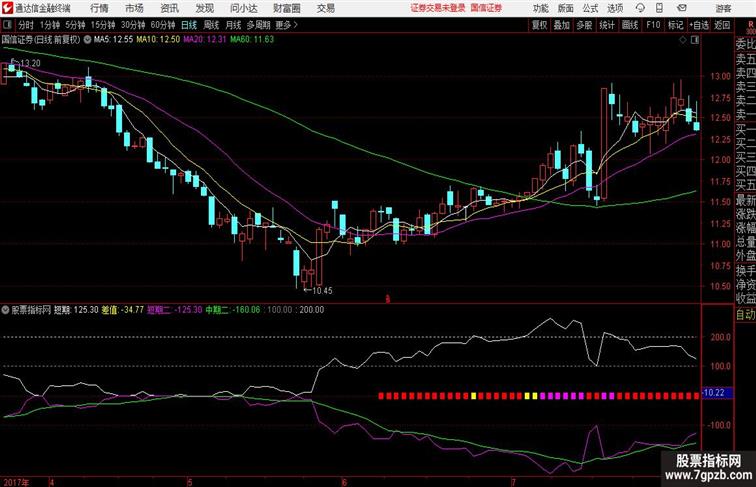Click the 多股 toolbar button
Viewport: 756px width, 487px height.
click(584, 25)
